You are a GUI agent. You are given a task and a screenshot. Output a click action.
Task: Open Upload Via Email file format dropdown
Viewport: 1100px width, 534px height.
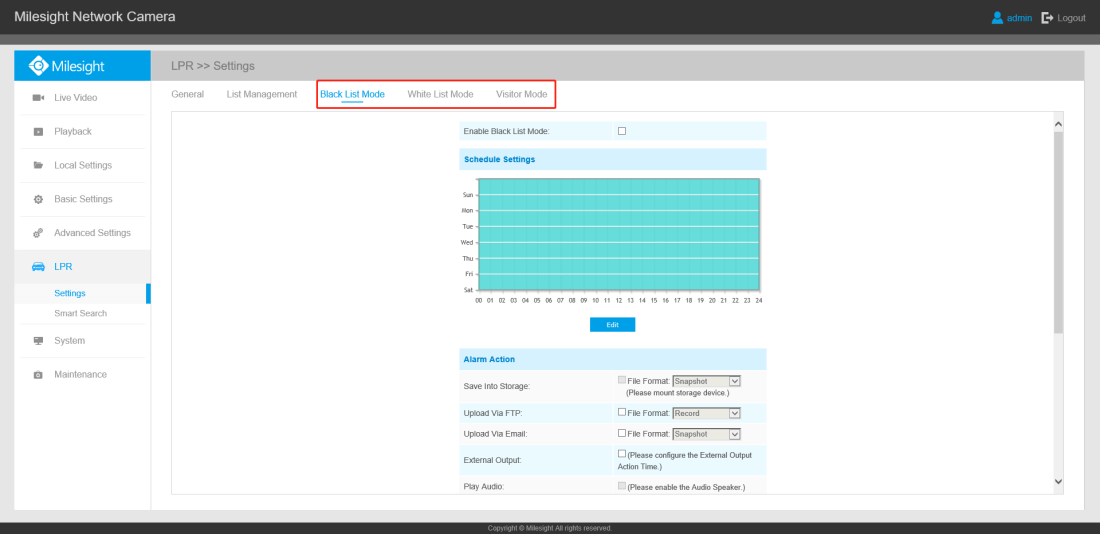(706, 434)
